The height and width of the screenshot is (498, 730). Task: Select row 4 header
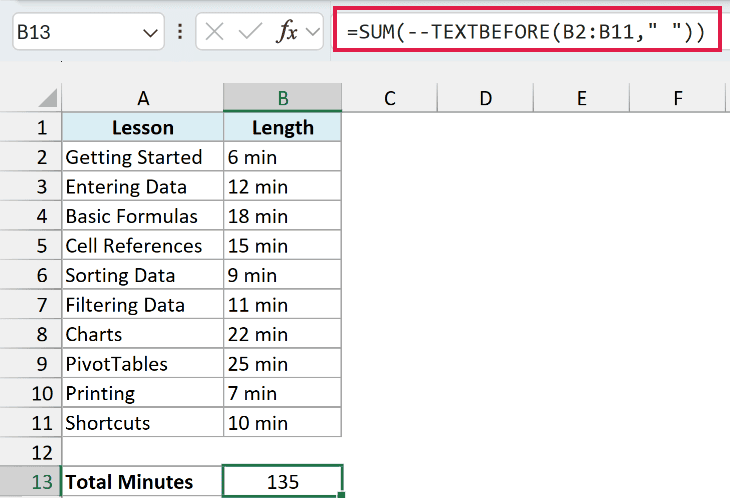pos(31,216)
